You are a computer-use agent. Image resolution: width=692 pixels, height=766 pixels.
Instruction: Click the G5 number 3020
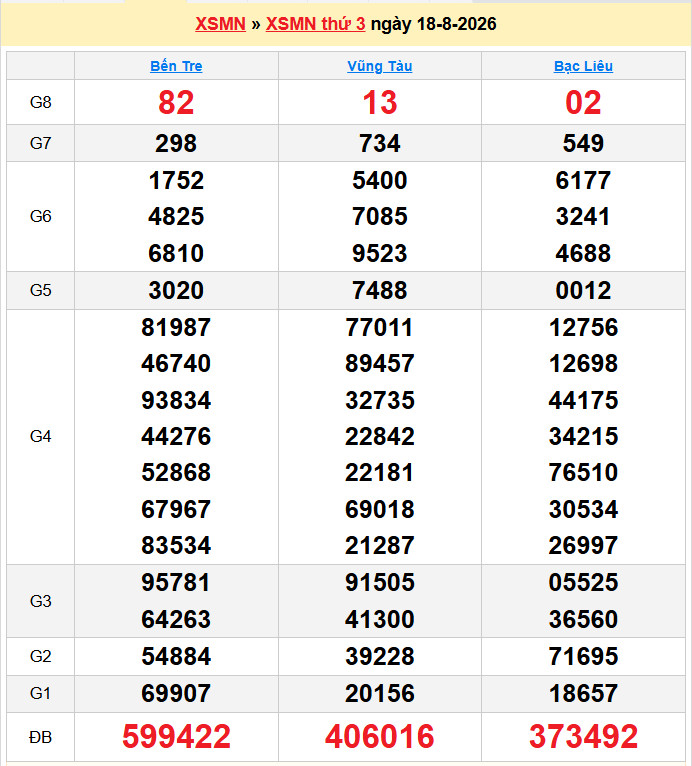coord(176,291)
